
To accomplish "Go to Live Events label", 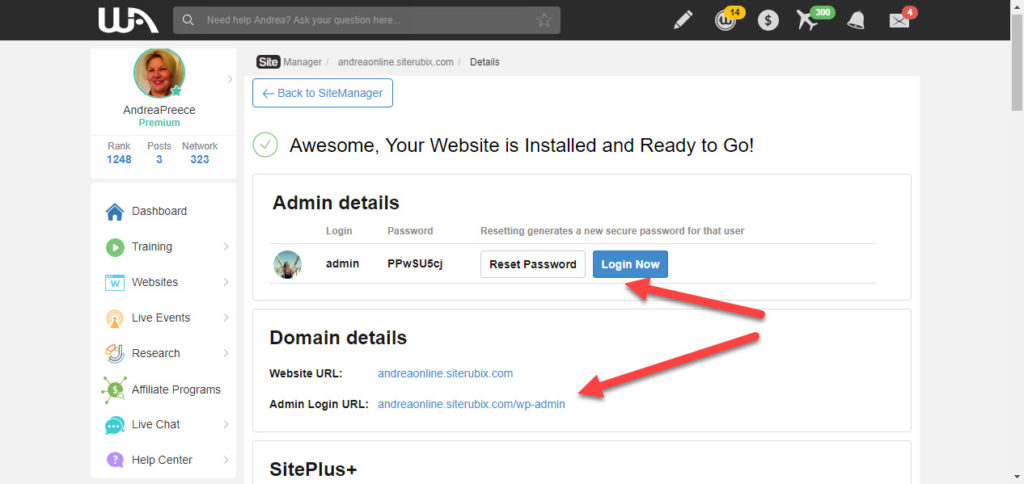I will pos(161,318).
